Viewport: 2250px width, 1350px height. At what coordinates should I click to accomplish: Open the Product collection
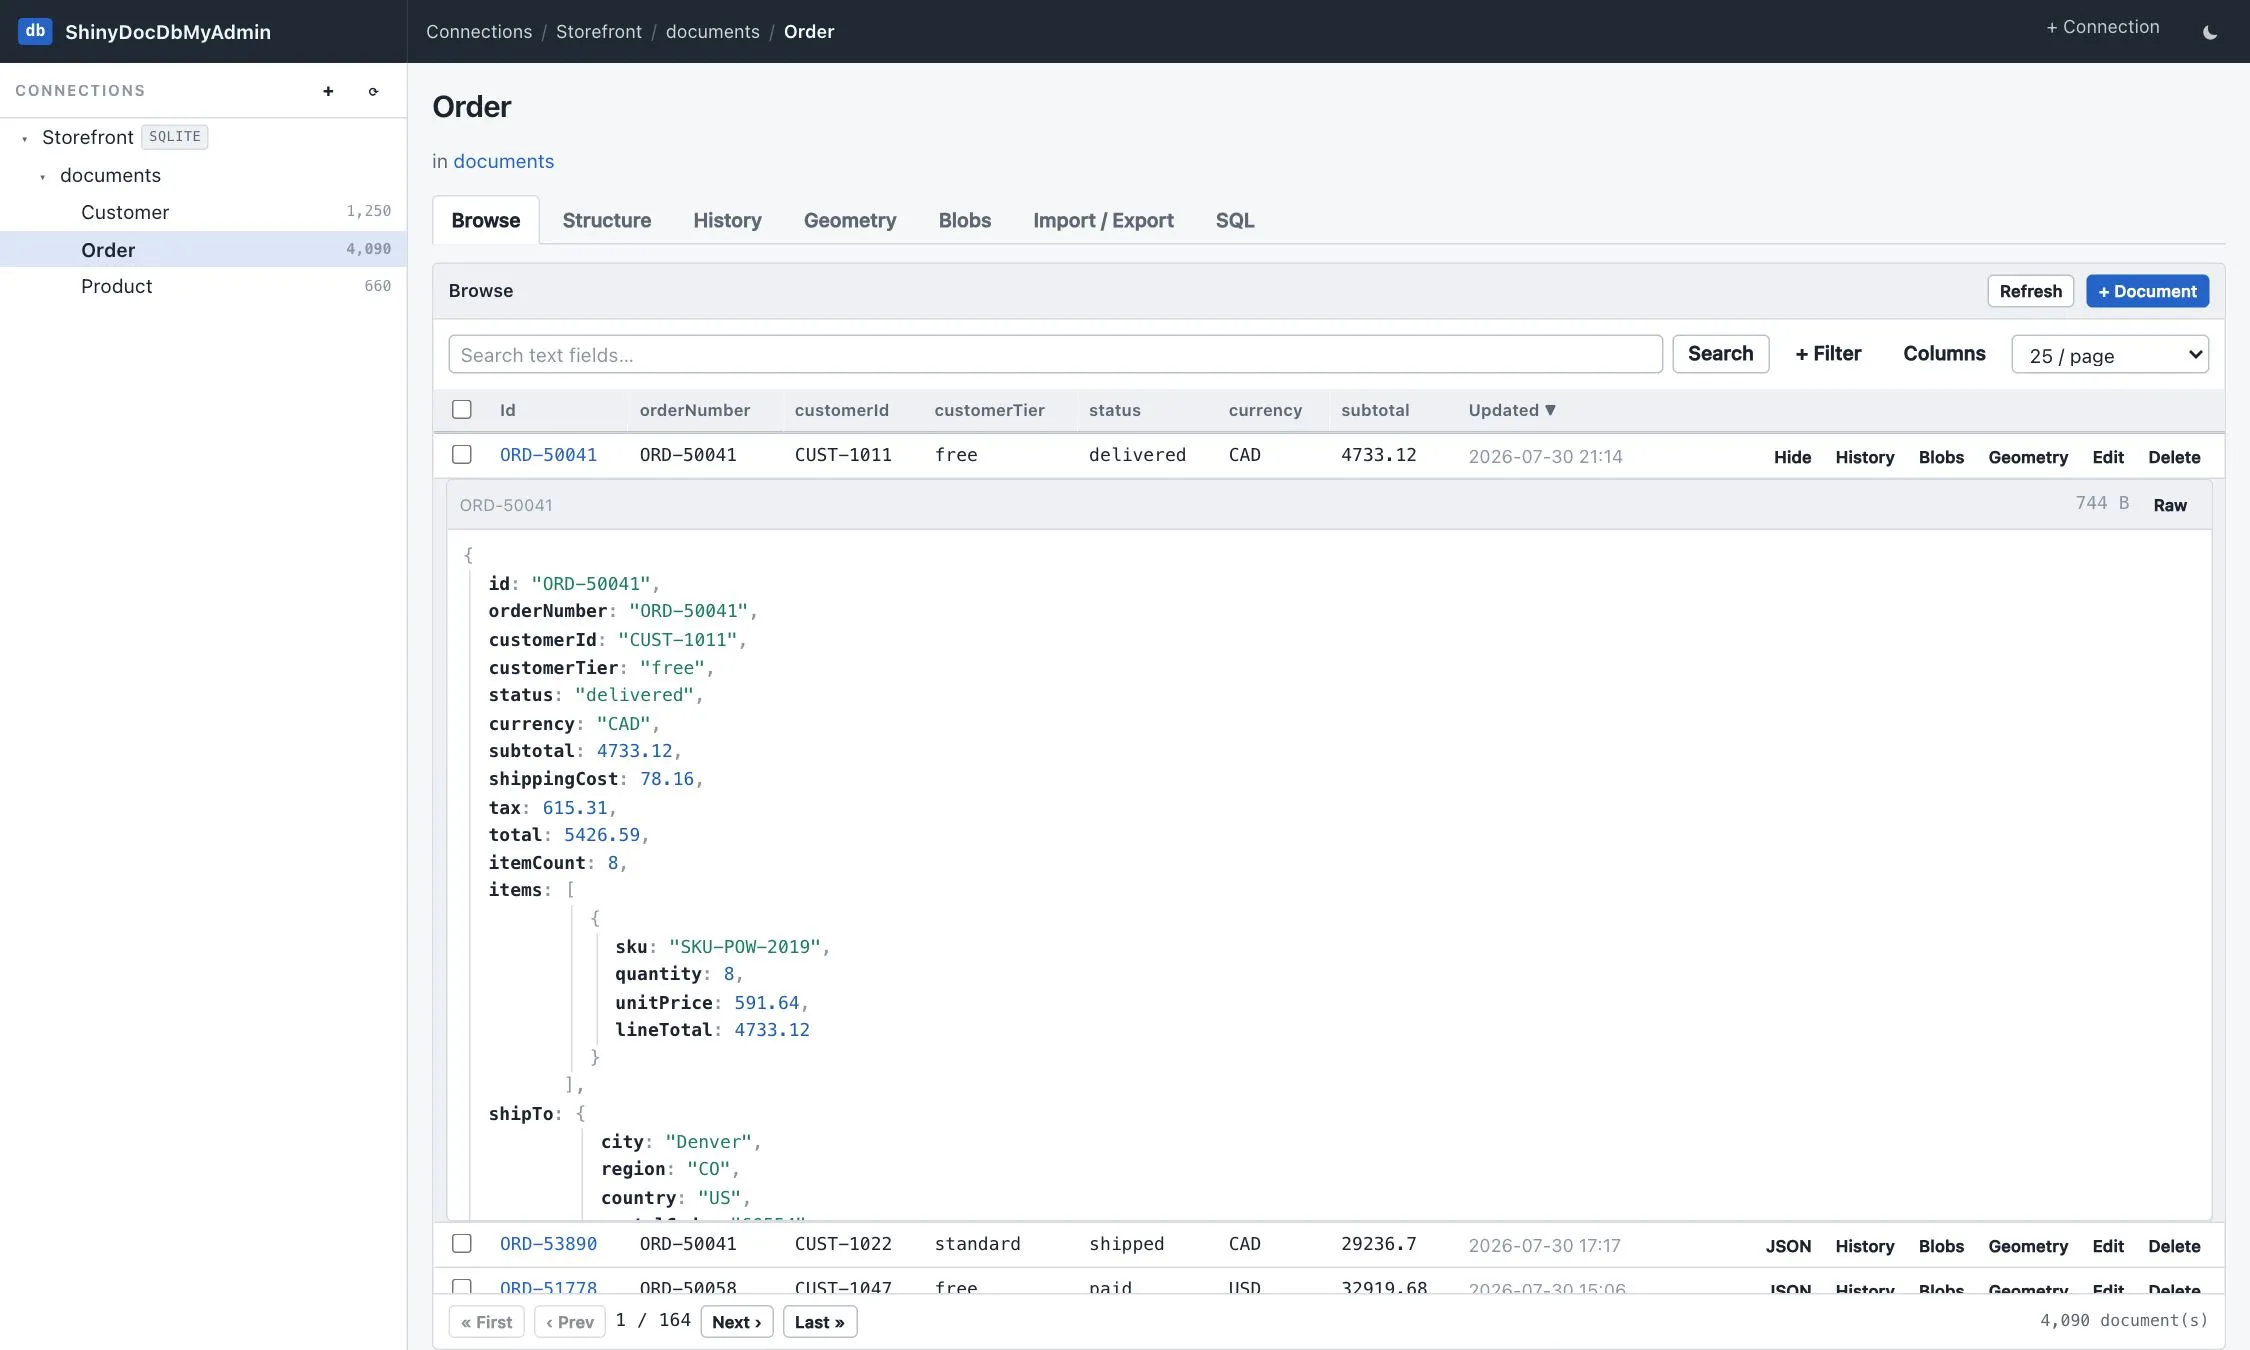[x=203, y=286]
